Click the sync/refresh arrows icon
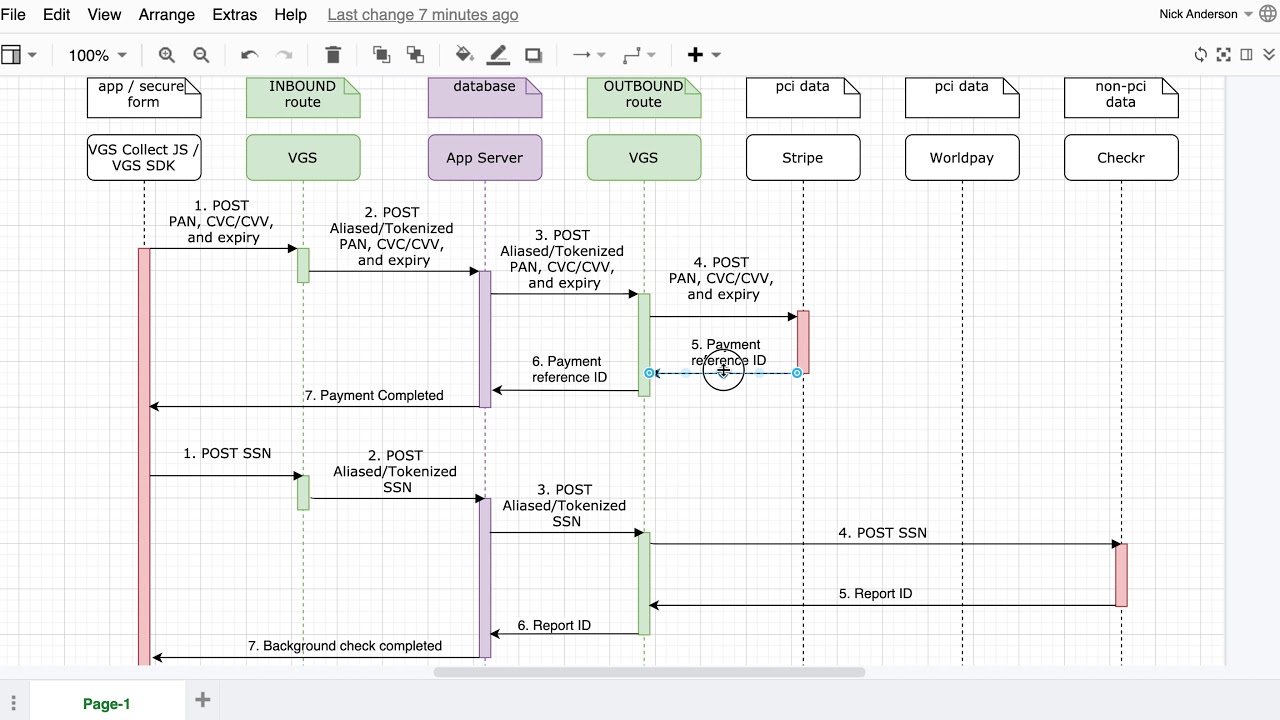 pos(1201,55)
